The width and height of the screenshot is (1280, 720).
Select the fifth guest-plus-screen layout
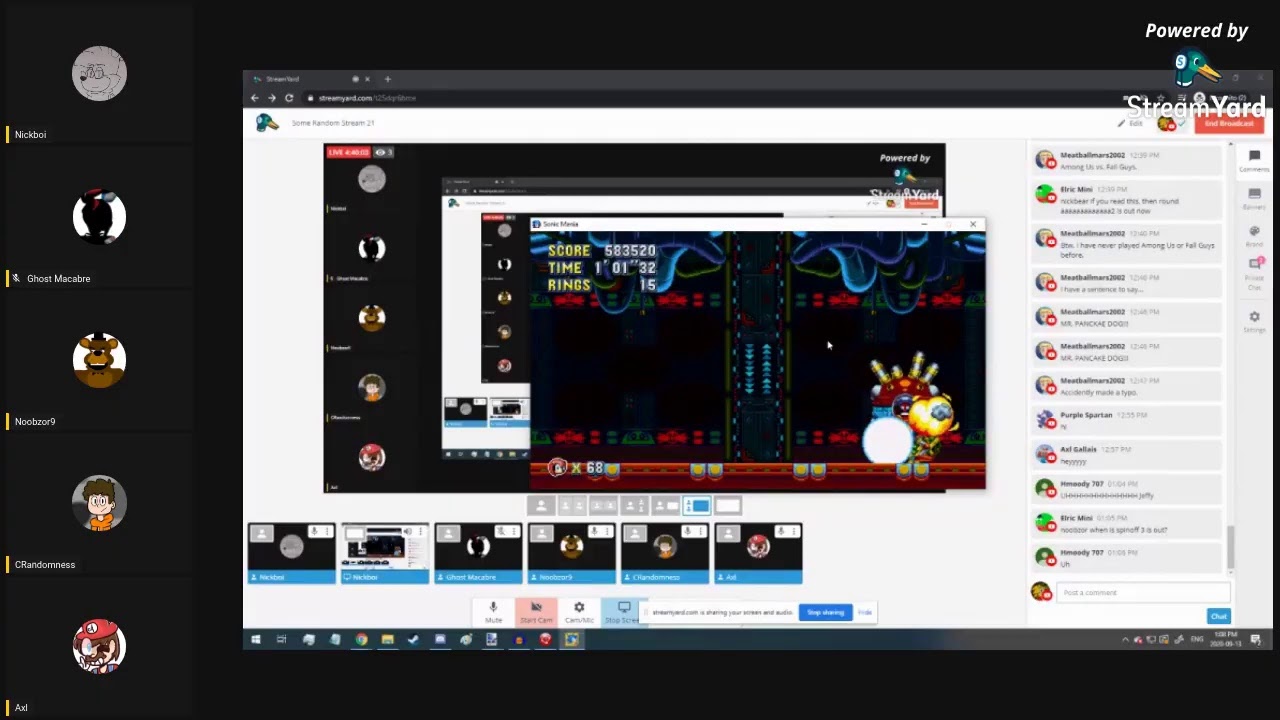tap(665, 506)
